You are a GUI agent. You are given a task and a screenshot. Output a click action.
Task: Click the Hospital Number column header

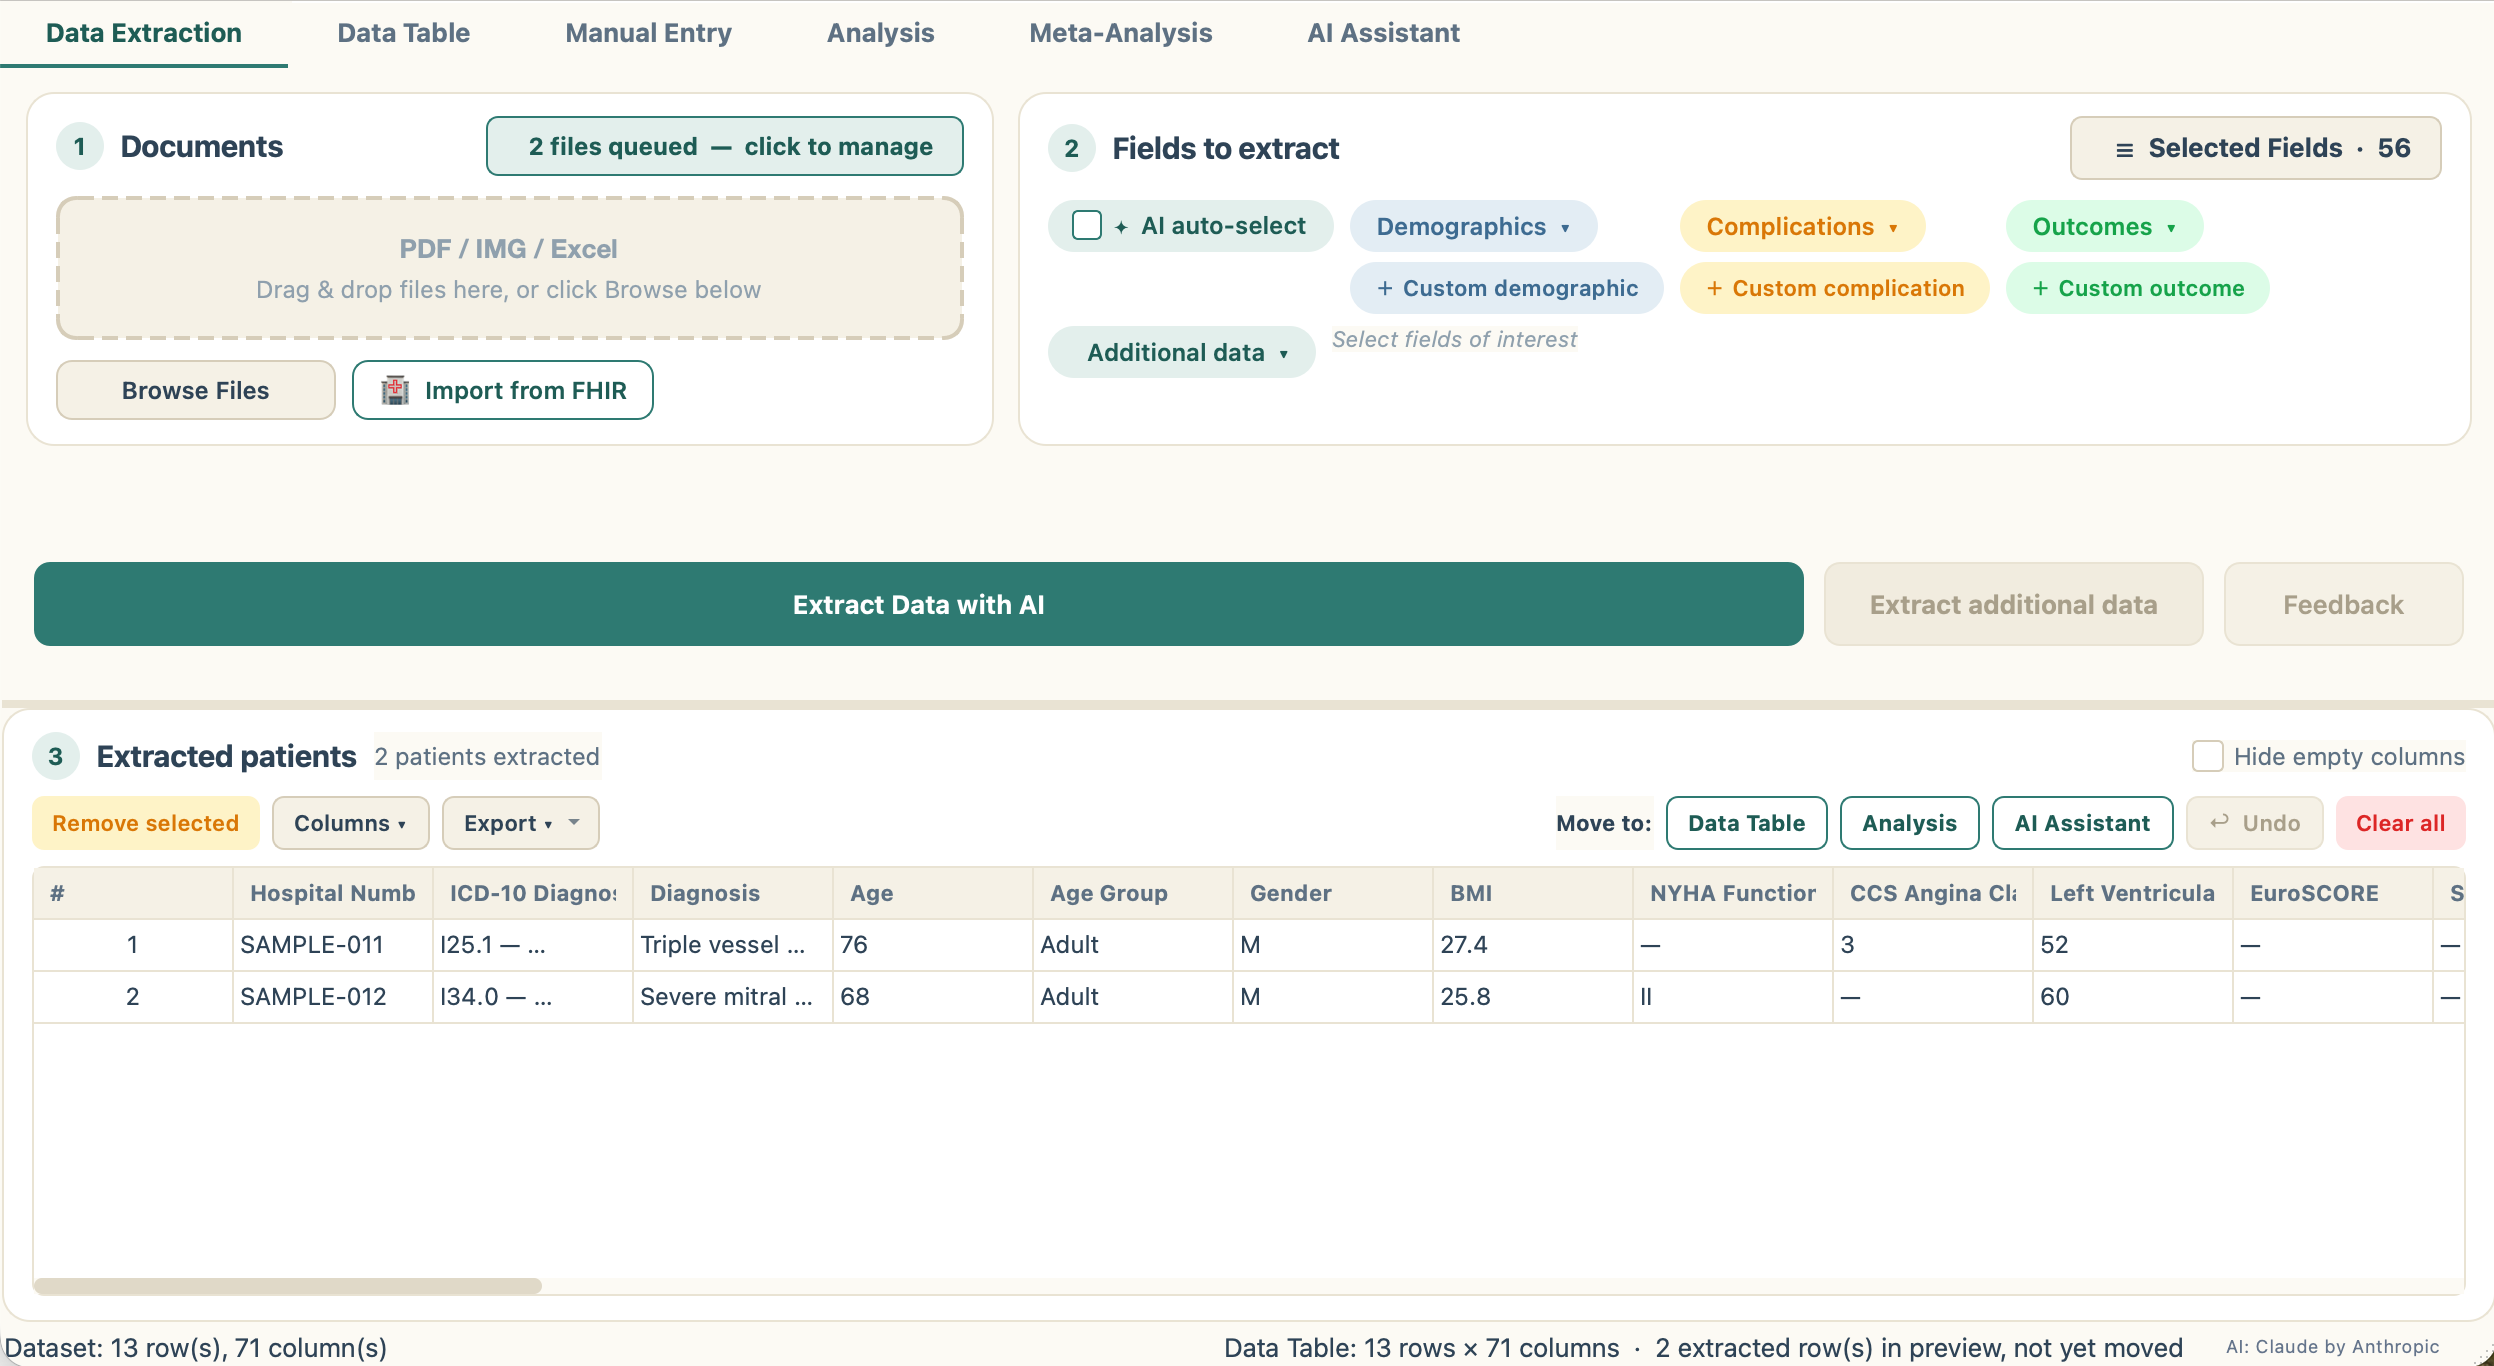point(333,893)
